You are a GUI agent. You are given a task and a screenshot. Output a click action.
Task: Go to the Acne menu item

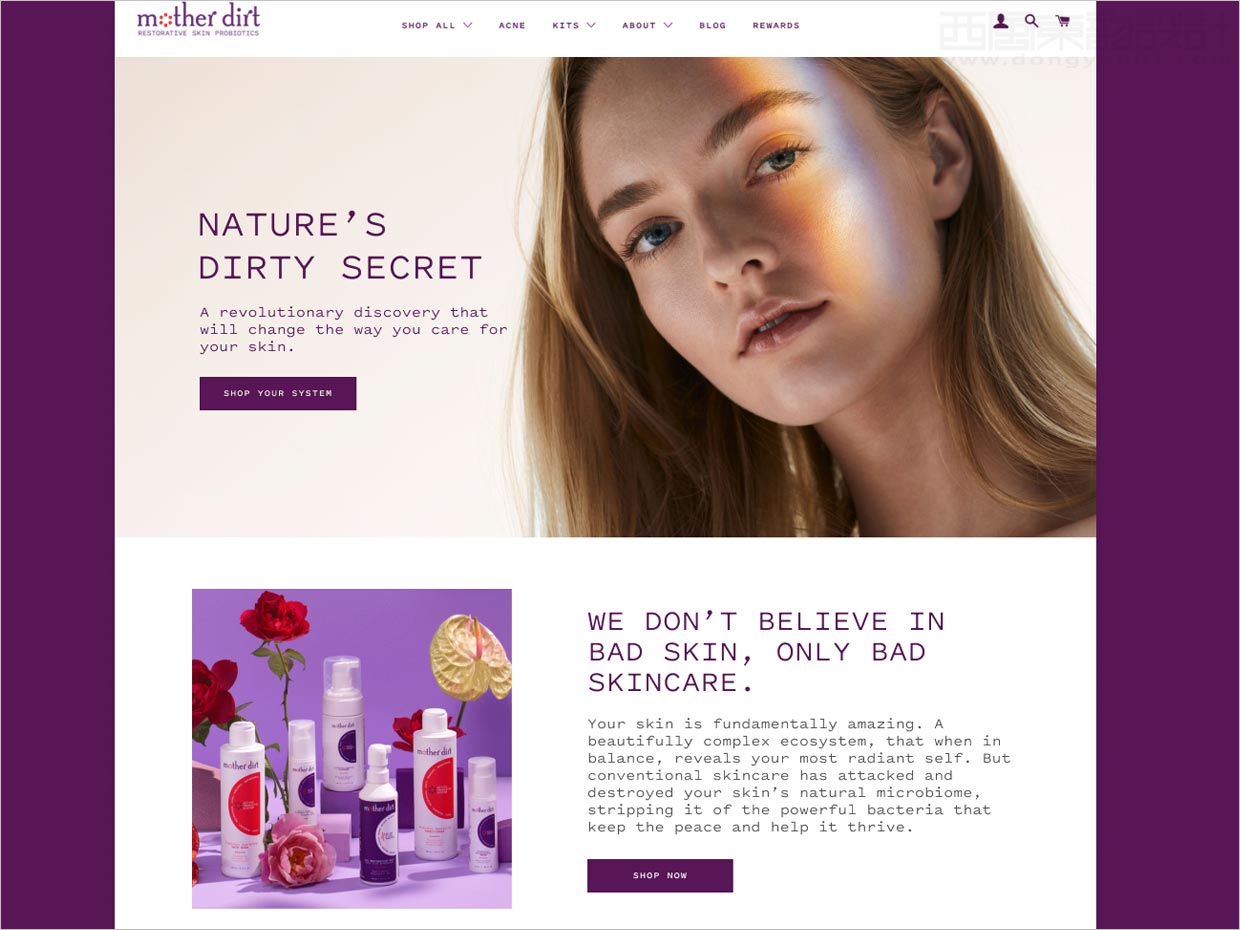512,25
